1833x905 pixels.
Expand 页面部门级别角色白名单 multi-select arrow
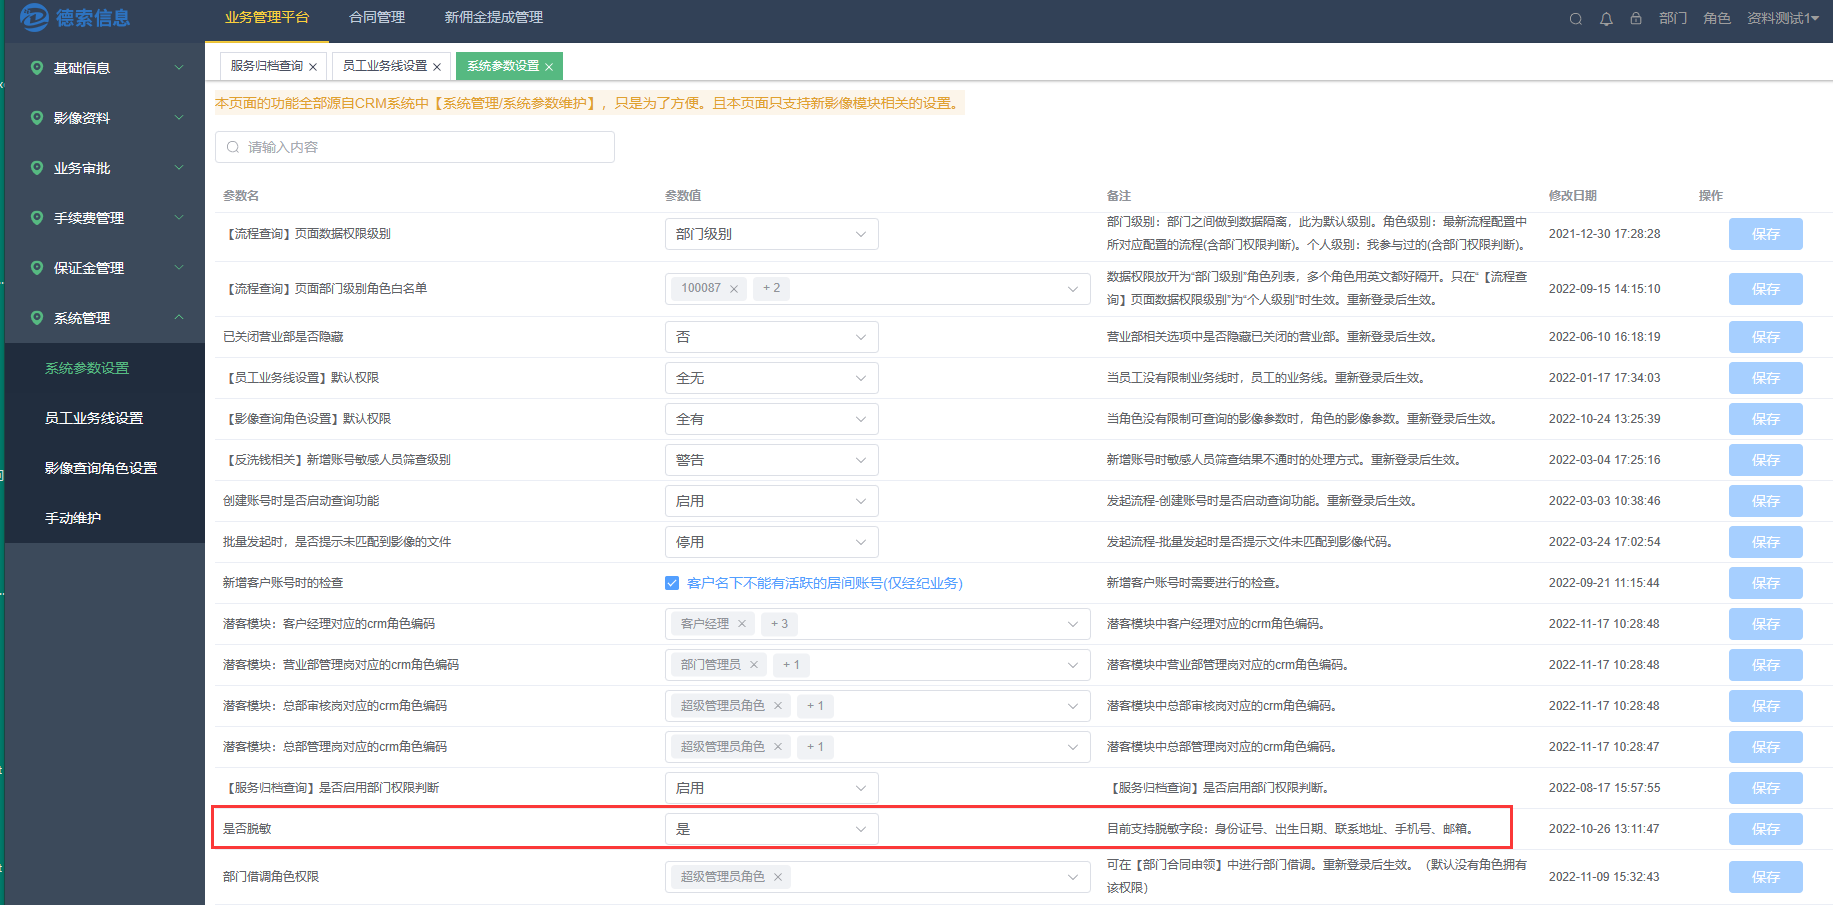(x=1073, y=289)
